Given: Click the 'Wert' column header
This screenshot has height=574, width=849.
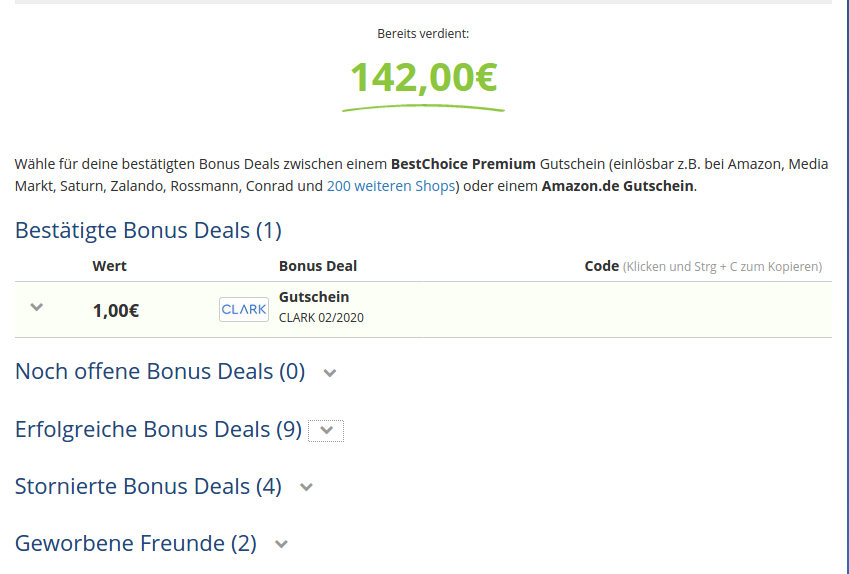Looking at the screenshot, I should pyautogui.click(x=109, y=266).
